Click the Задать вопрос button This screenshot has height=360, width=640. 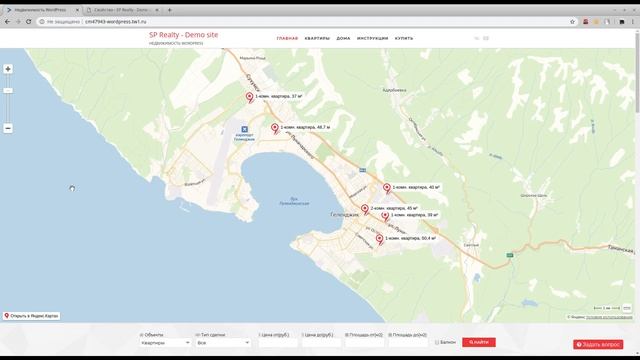tap(598, 344)
